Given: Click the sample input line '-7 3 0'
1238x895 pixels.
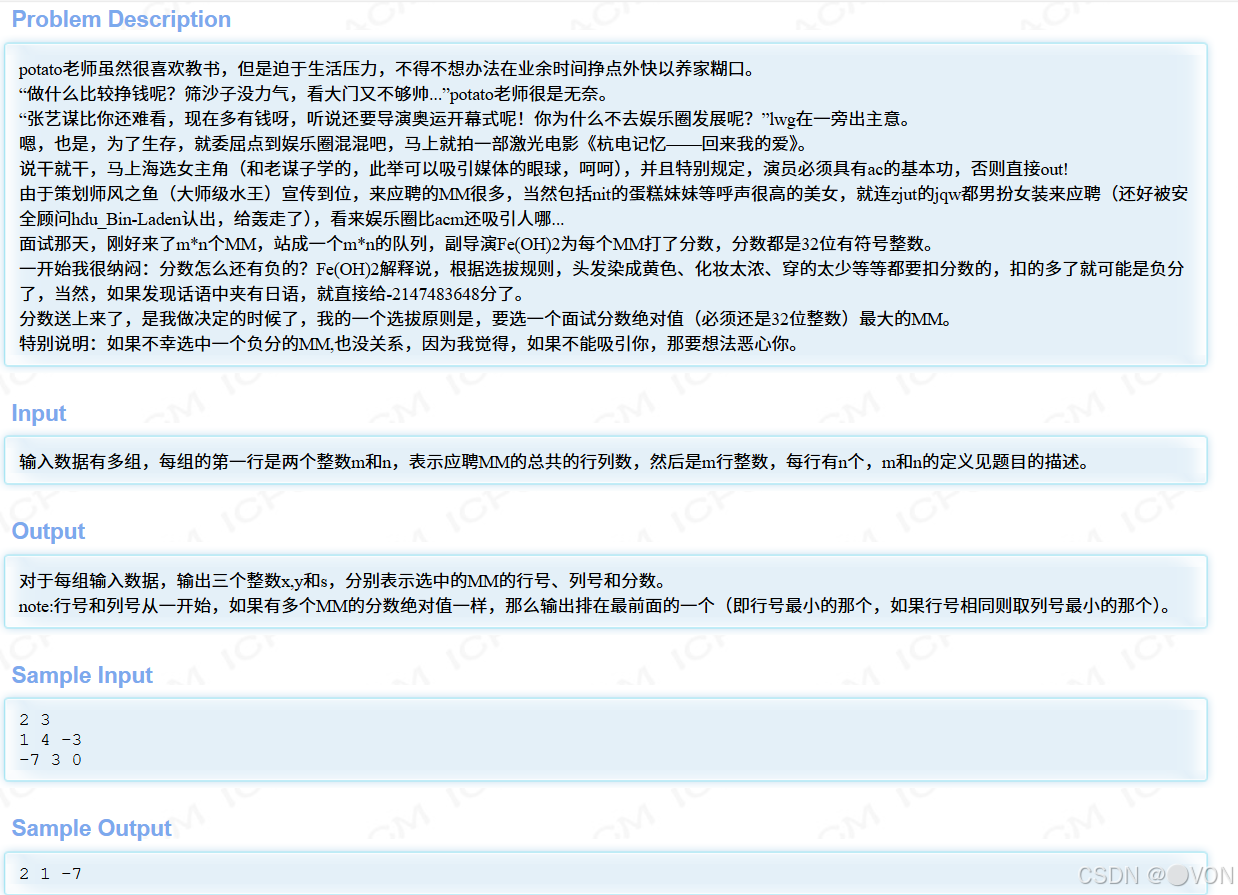Looking at the screenshot, I should [50, 760].
